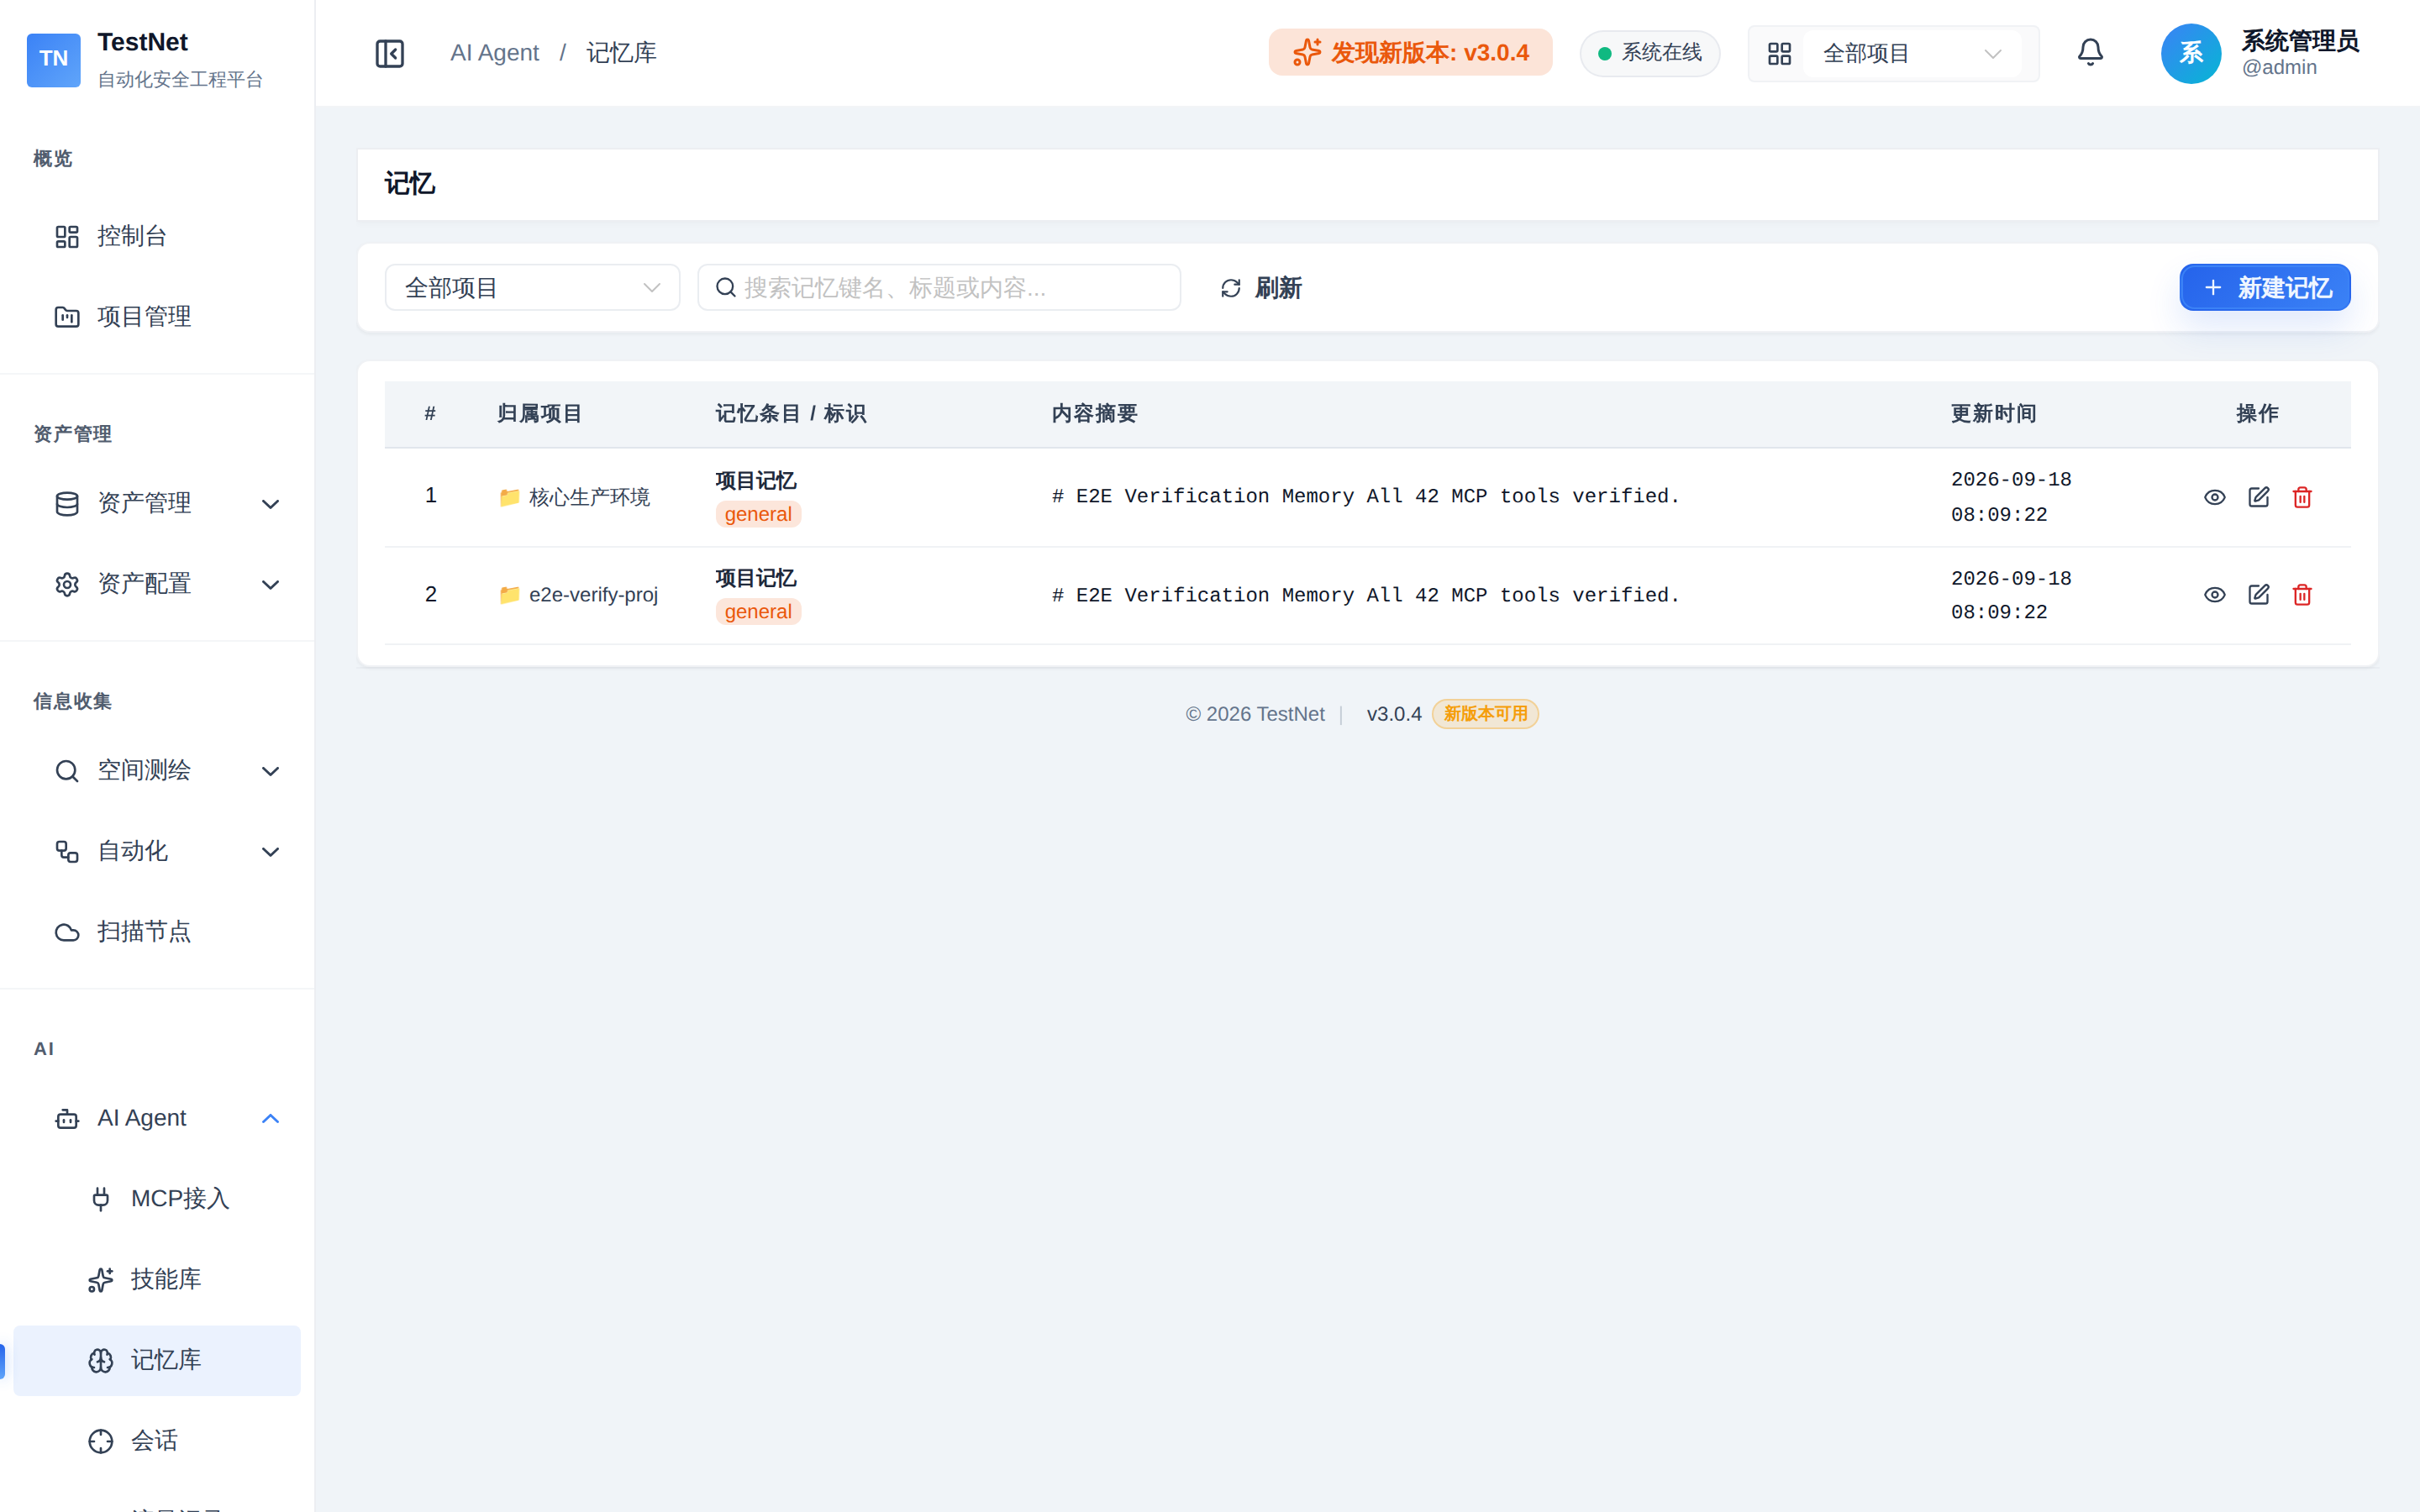
Task: Click the MCP接入 plug icon
Action: pos(101,1199)
